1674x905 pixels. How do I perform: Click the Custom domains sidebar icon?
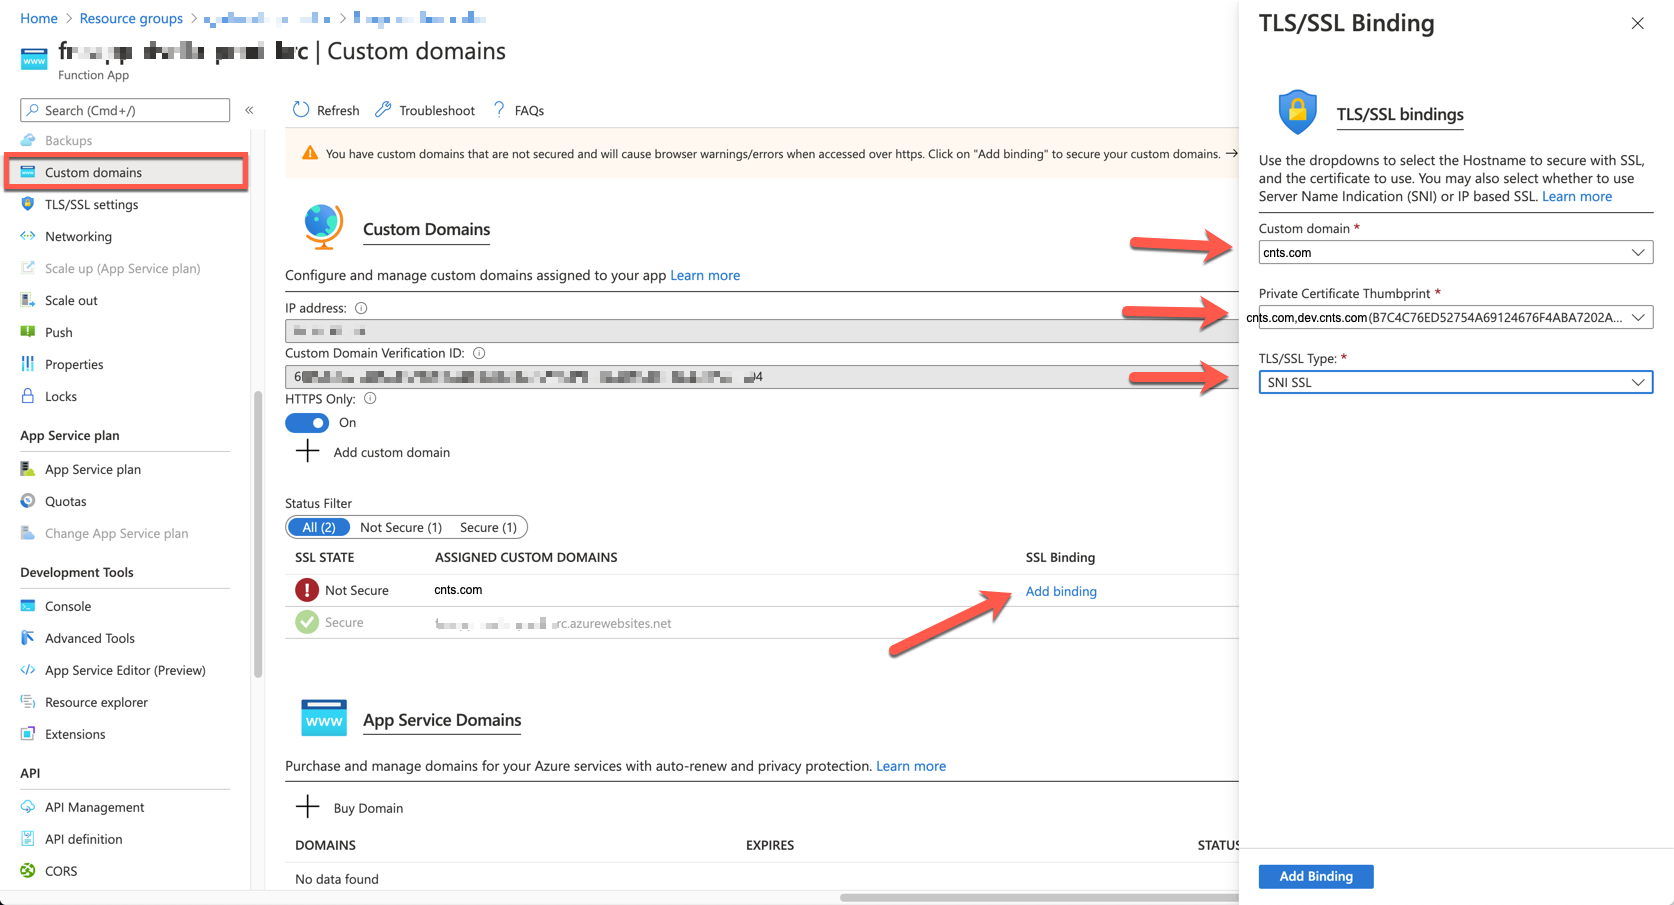tap(28, 172)
